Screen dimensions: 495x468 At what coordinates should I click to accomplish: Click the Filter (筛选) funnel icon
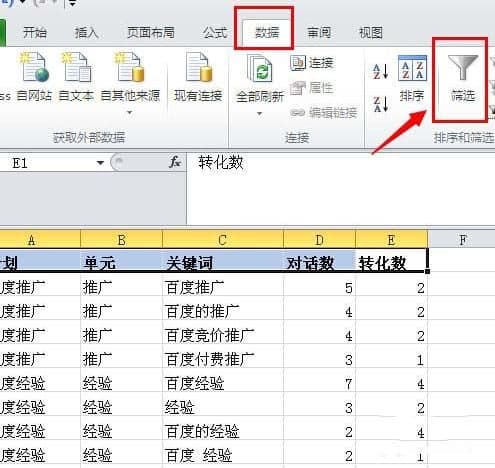click(x=463, y=68)
